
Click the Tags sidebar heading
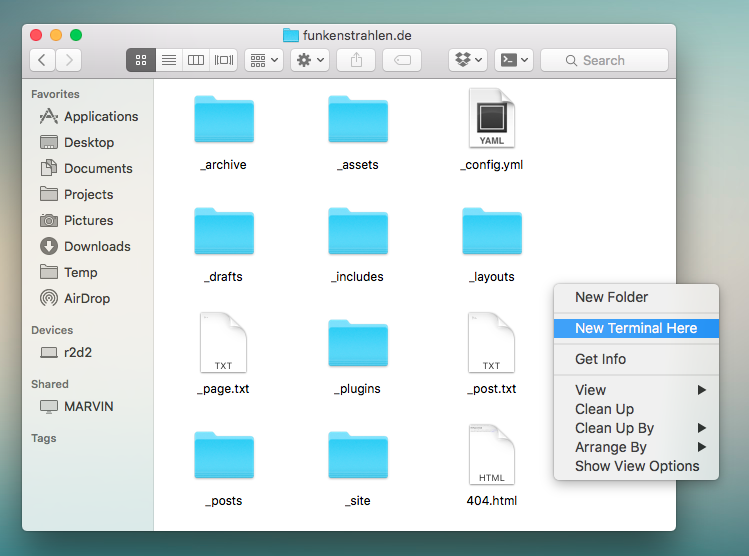pyautogui.click(x=43, y=438)
